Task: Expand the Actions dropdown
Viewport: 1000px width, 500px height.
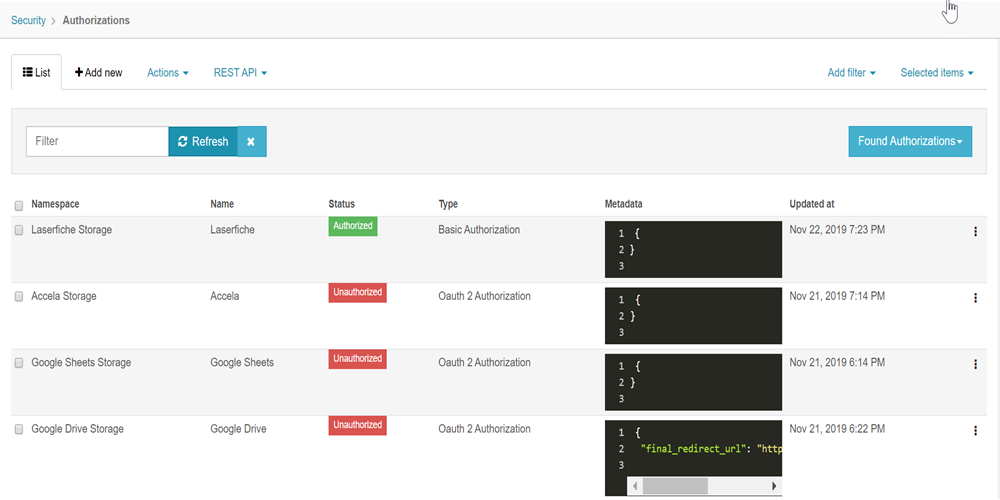Action: tap(168, 73)
